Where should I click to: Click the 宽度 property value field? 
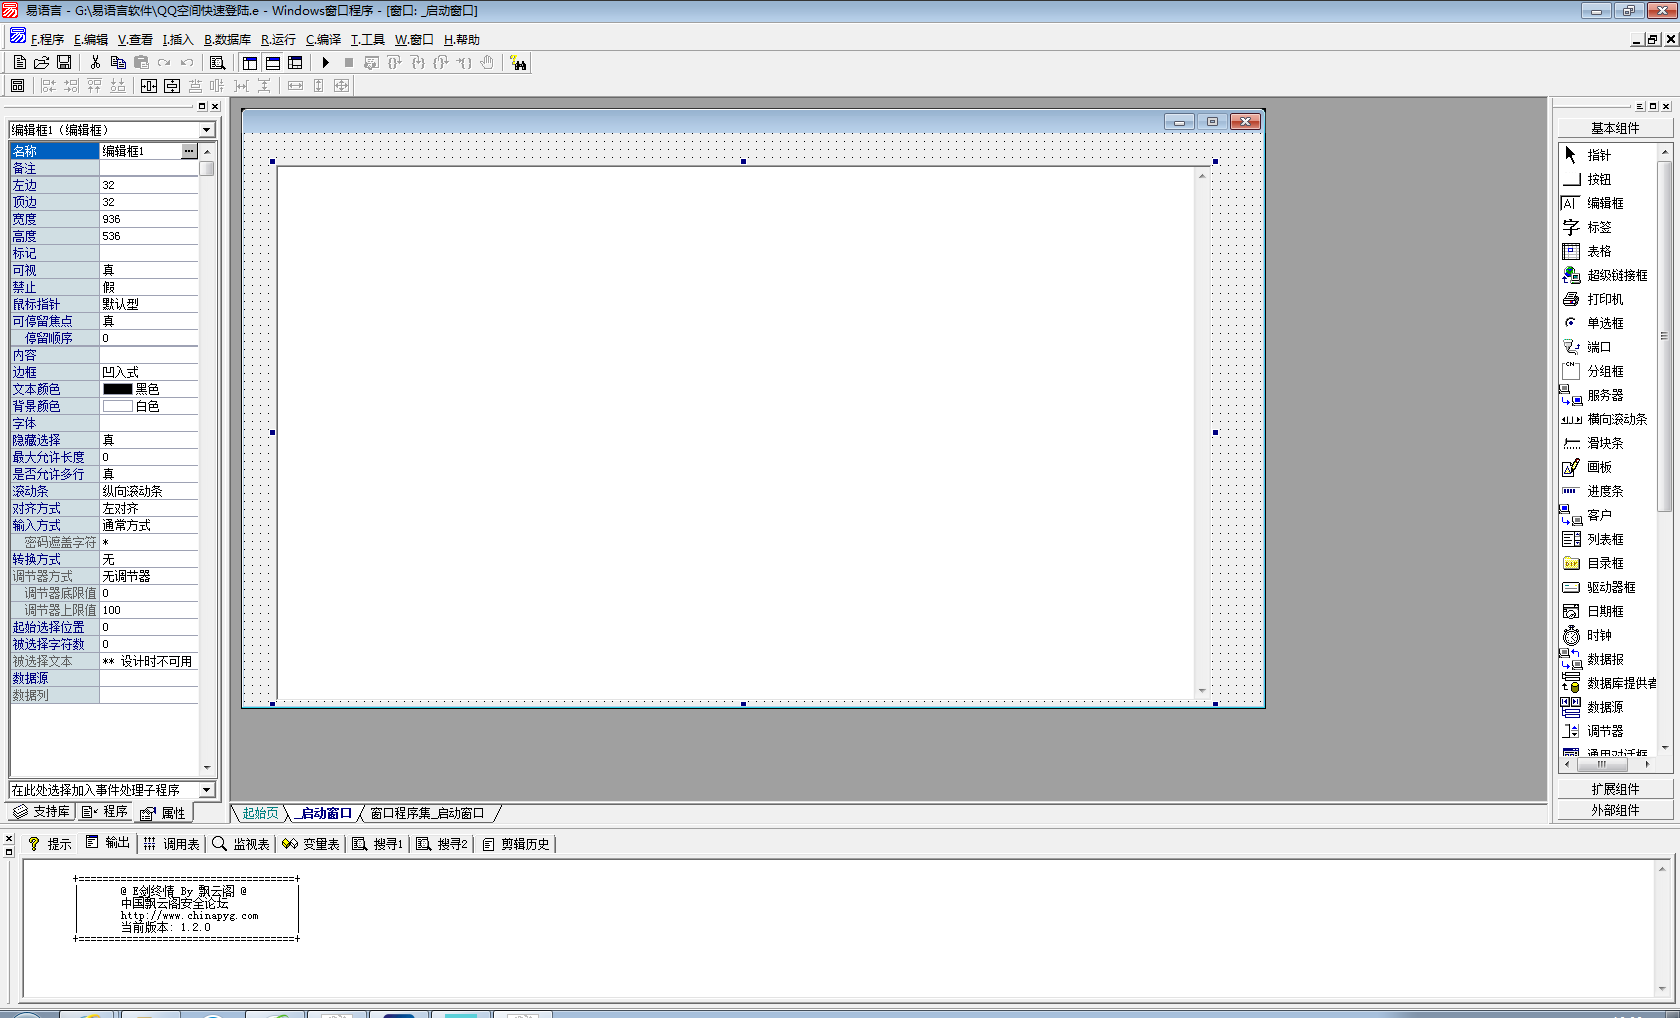148,219
